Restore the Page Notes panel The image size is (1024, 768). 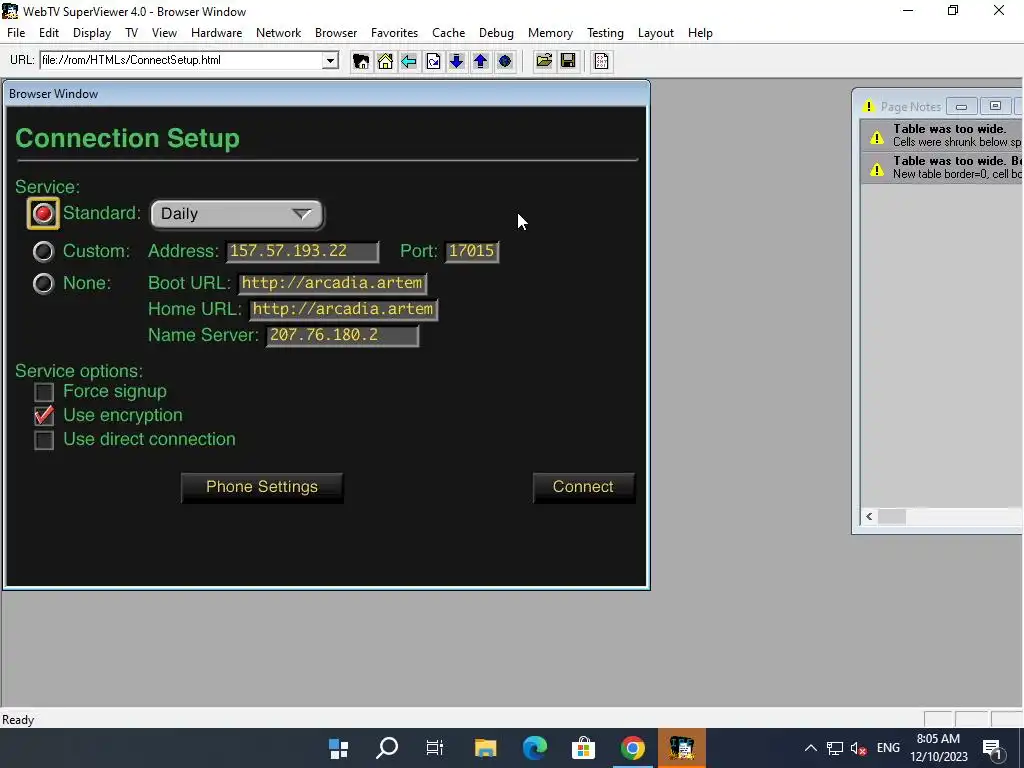click(x=995, y=106)
